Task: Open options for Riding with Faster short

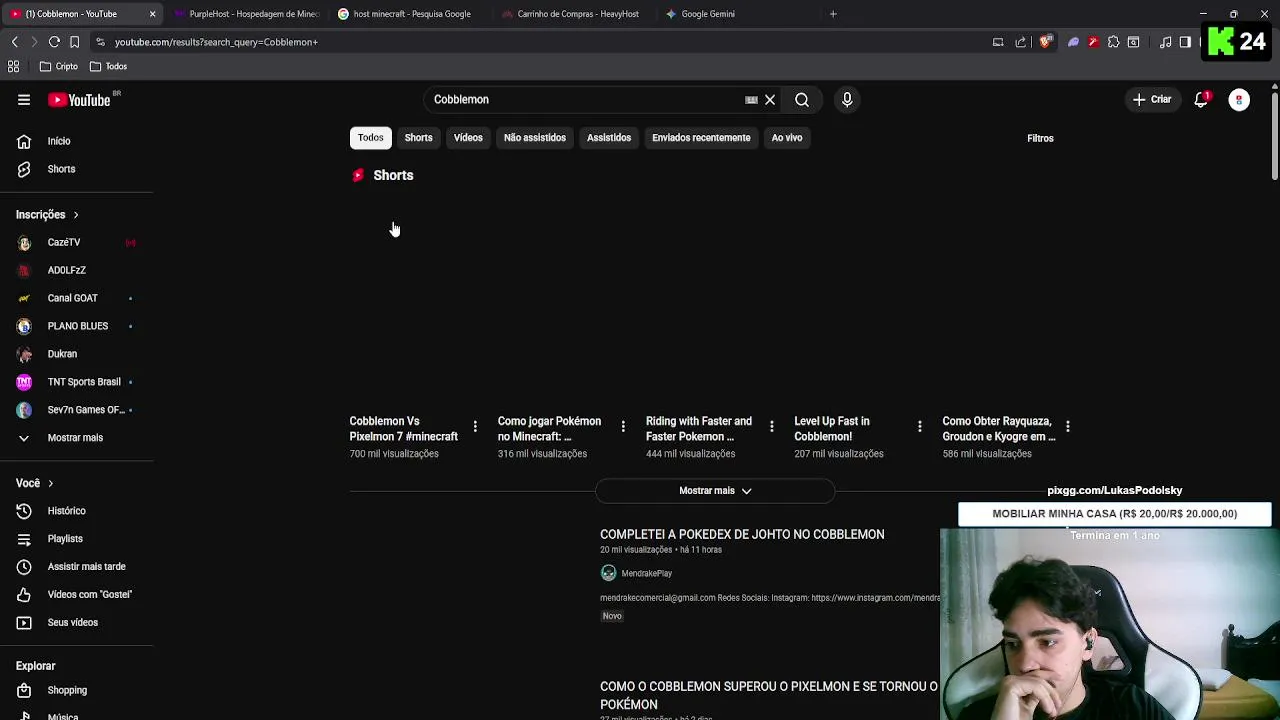Action: click(x=771, y=427)
